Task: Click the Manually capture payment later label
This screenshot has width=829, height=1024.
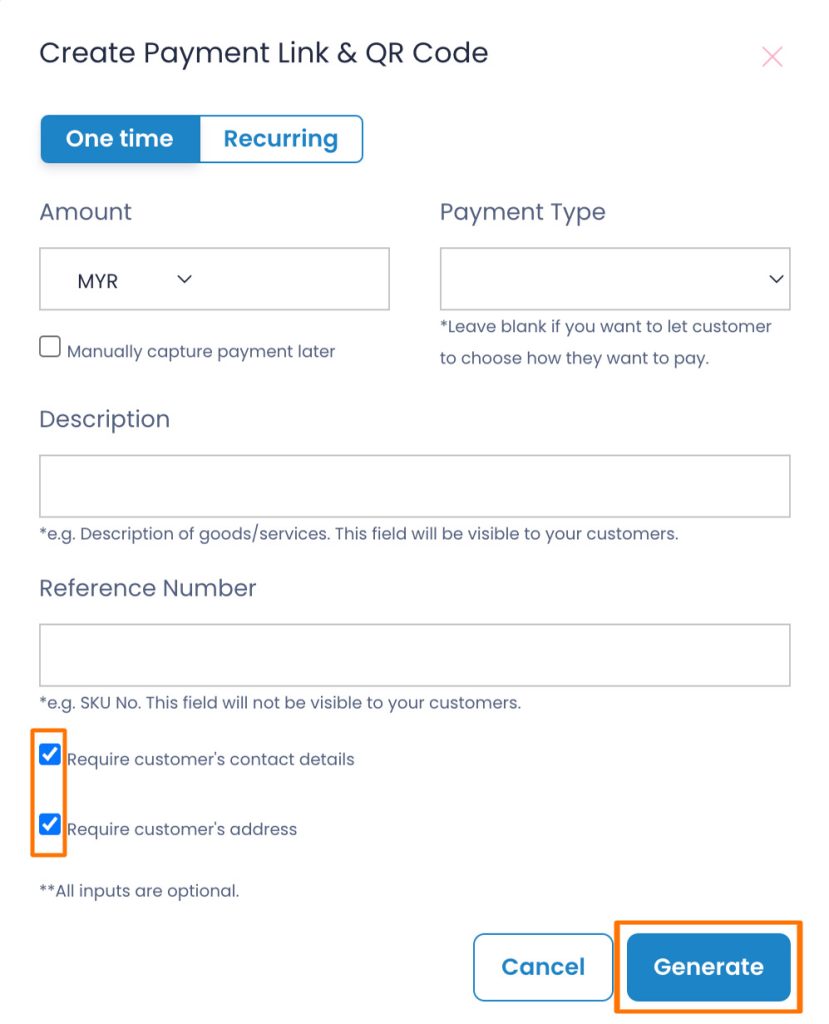Action: pos(201,351)
